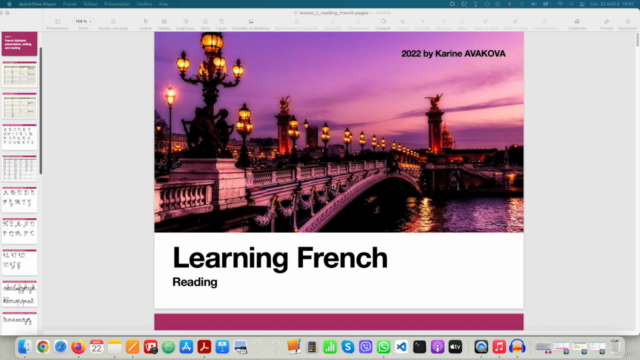The height and width of the screenshot is (360, 640).
Task: Open the Présentation view toolbar button
Action: (57, 24)
